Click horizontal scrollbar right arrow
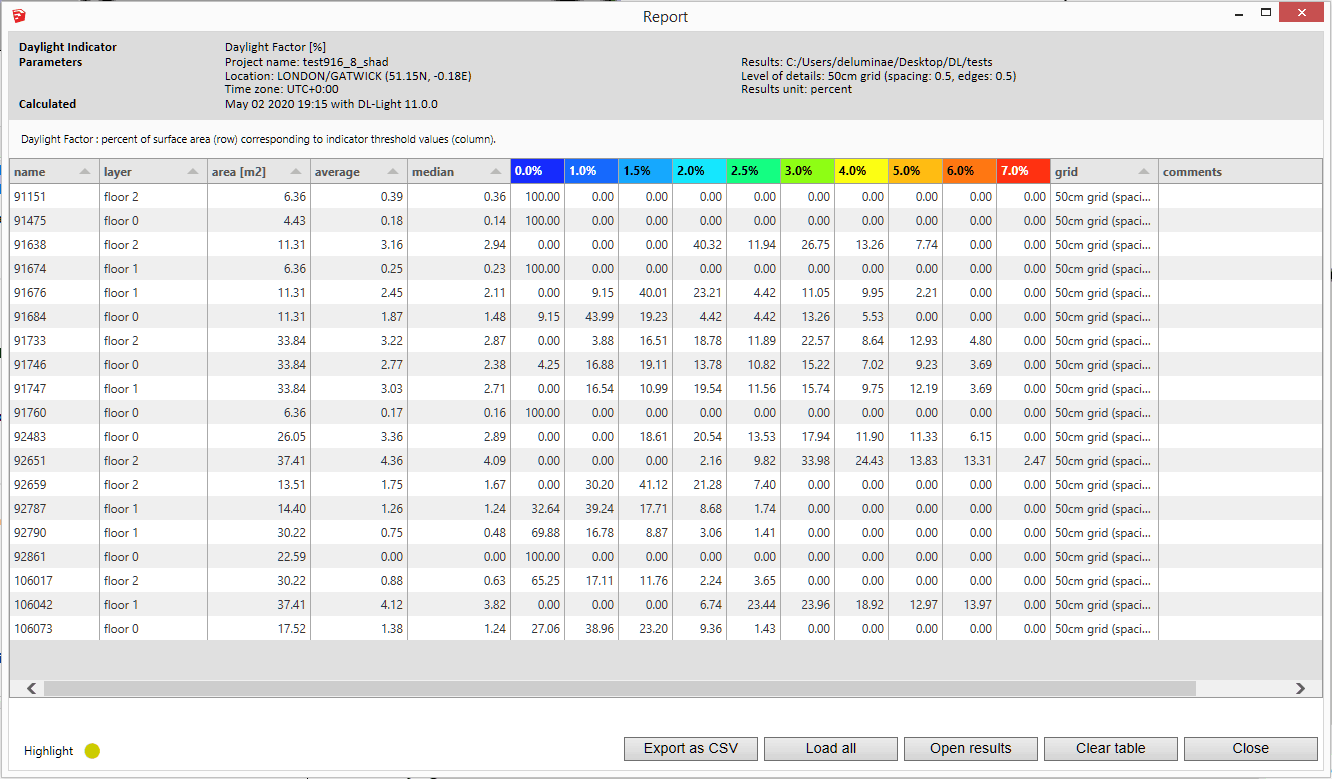The width and height of the screenshot is (1332, 779). (1301, 688)
